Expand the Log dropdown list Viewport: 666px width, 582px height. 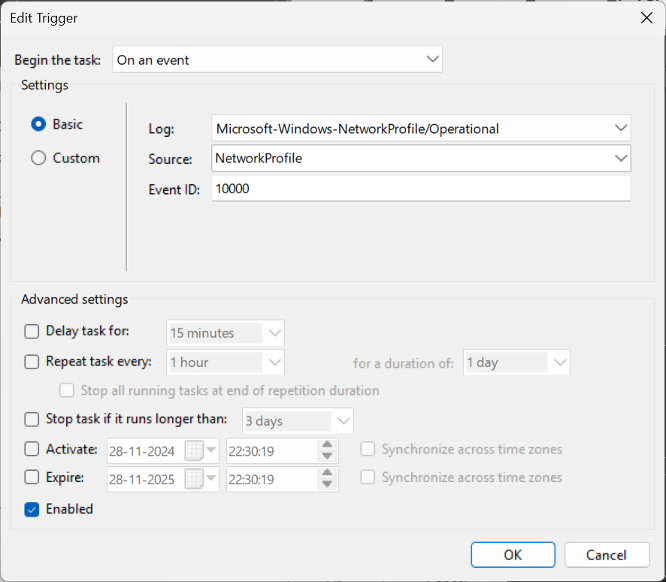click(x=621, y=128)
